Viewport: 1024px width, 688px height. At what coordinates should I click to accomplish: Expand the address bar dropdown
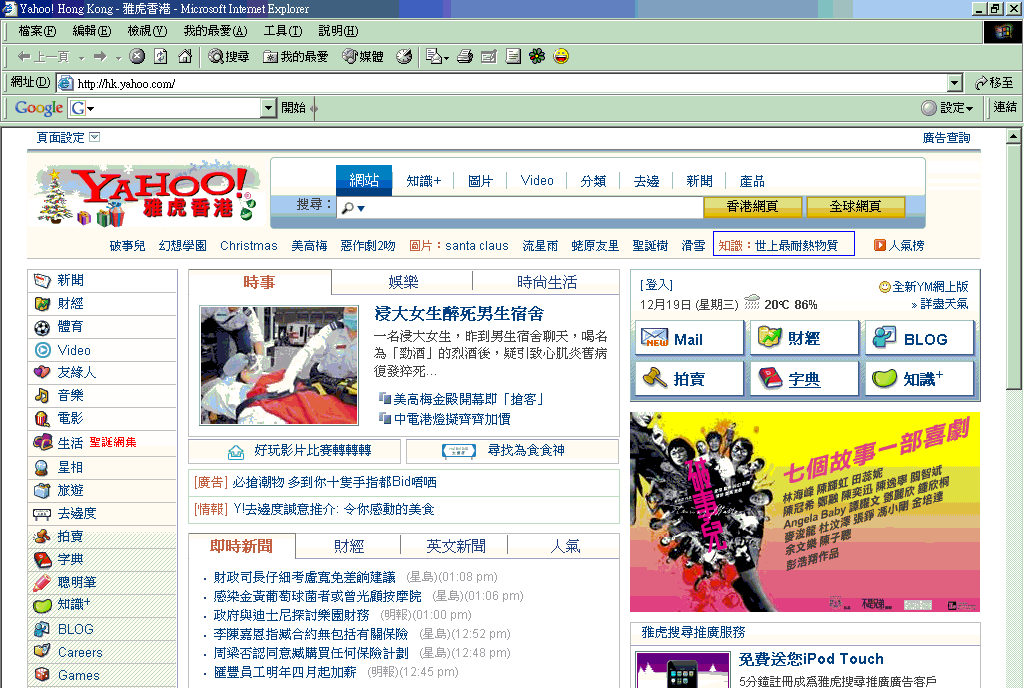(955, 83)
